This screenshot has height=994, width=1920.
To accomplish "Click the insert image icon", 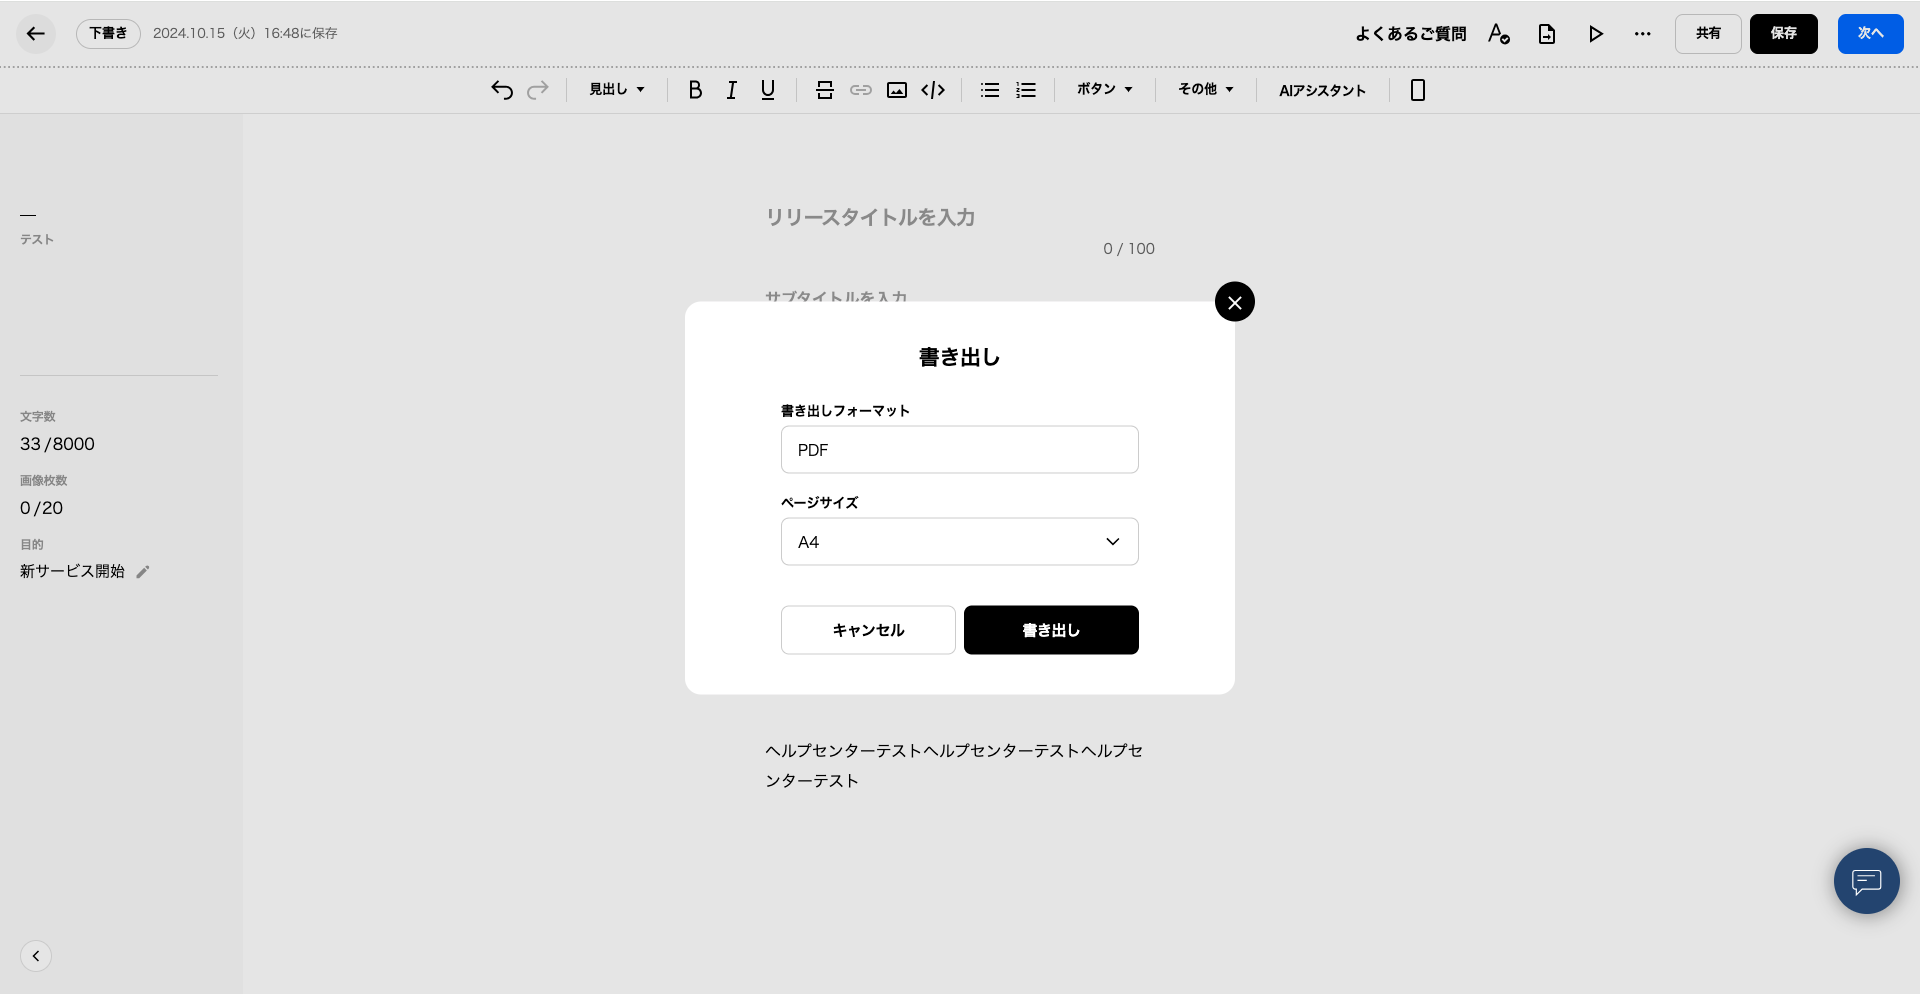I will click(x=897, y=90).
